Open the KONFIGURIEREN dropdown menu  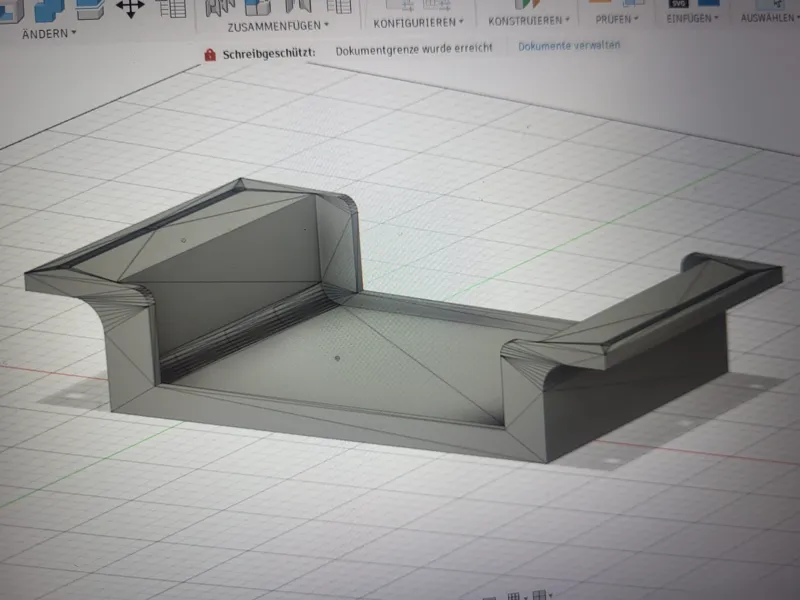pos(418,23)
